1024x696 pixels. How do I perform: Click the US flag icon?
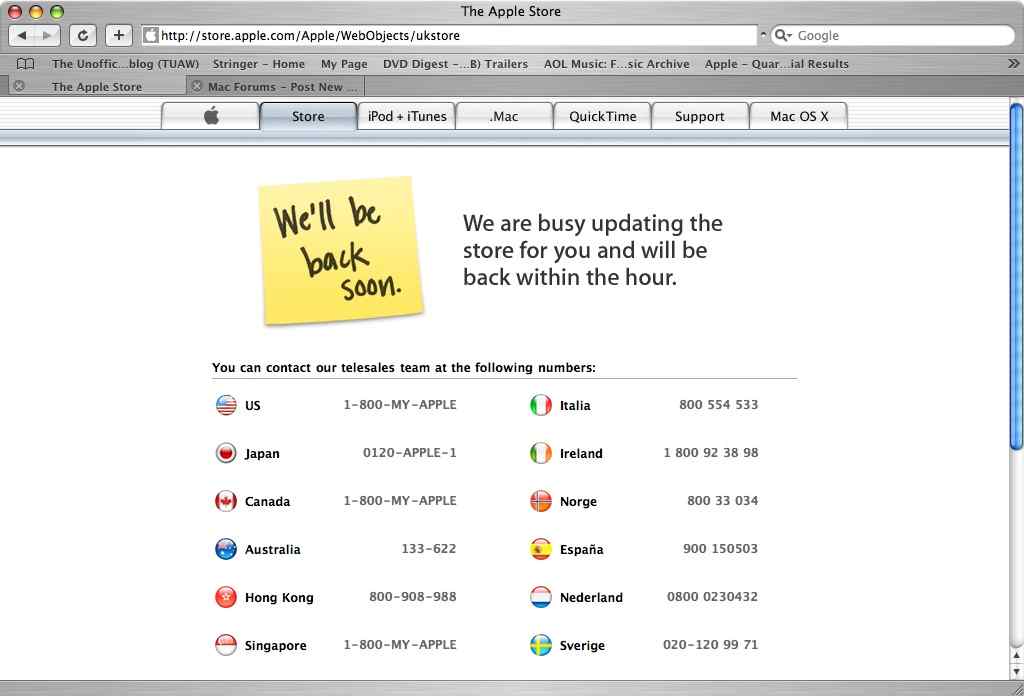click(x=226, y=405)
